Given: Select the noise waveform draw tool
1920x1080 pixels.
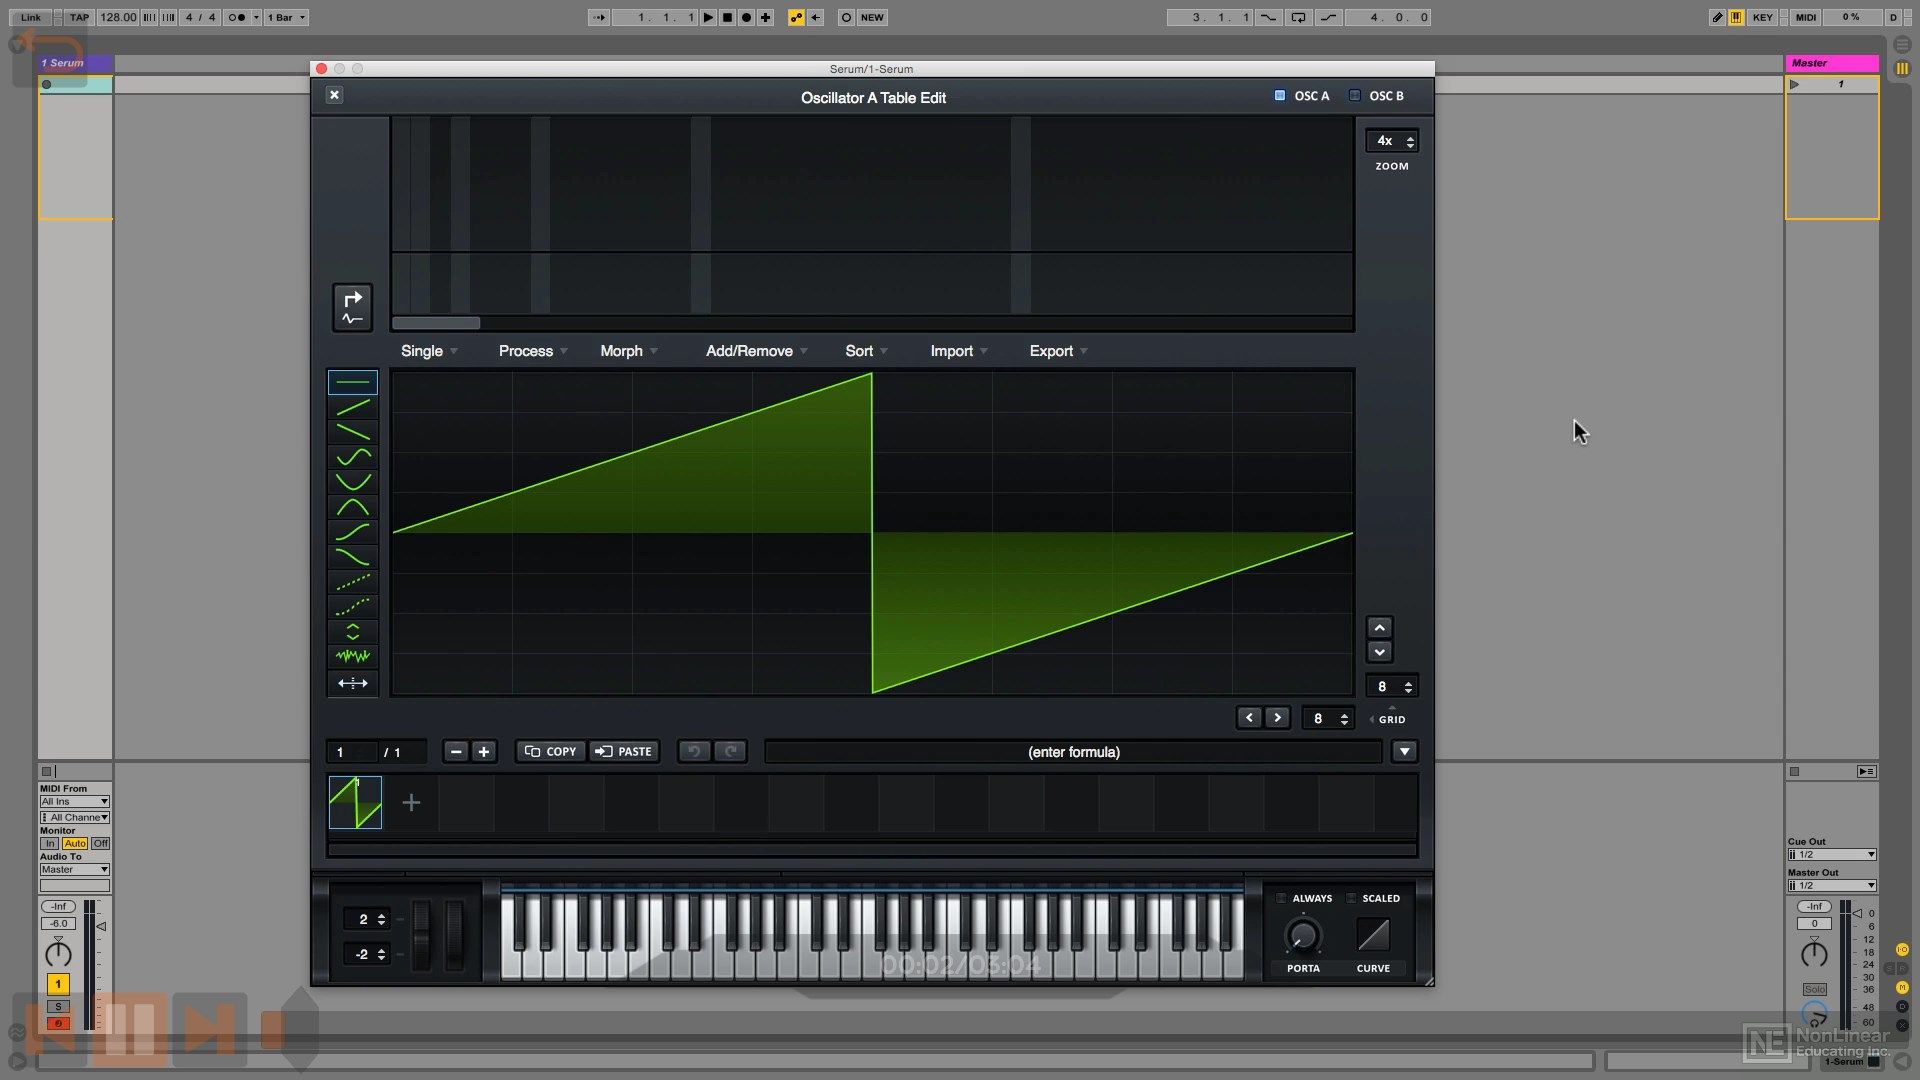Looking at the screenshot, I should 353,657.
